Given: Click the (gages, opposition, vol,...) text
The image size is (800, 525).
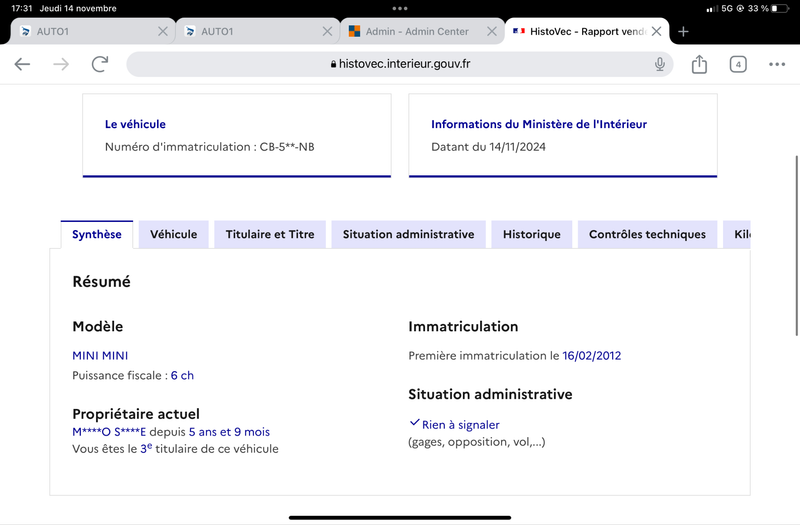Looking at the screenshot, I should pyautogui.click(x=477, y=442).
